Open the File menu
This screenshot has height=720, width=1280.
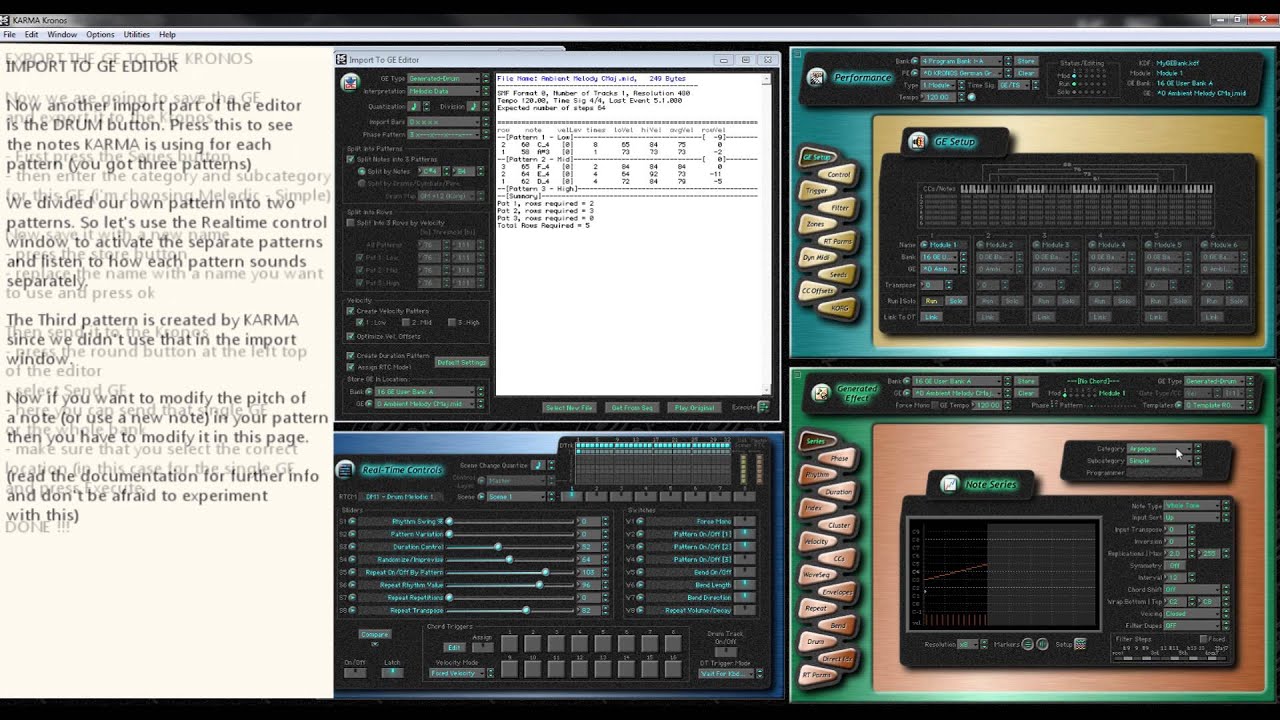point(9,34)
